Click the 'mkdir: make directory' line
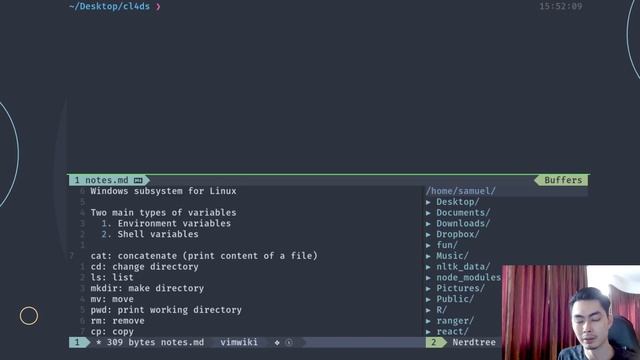640x360 pixels. 147,289
